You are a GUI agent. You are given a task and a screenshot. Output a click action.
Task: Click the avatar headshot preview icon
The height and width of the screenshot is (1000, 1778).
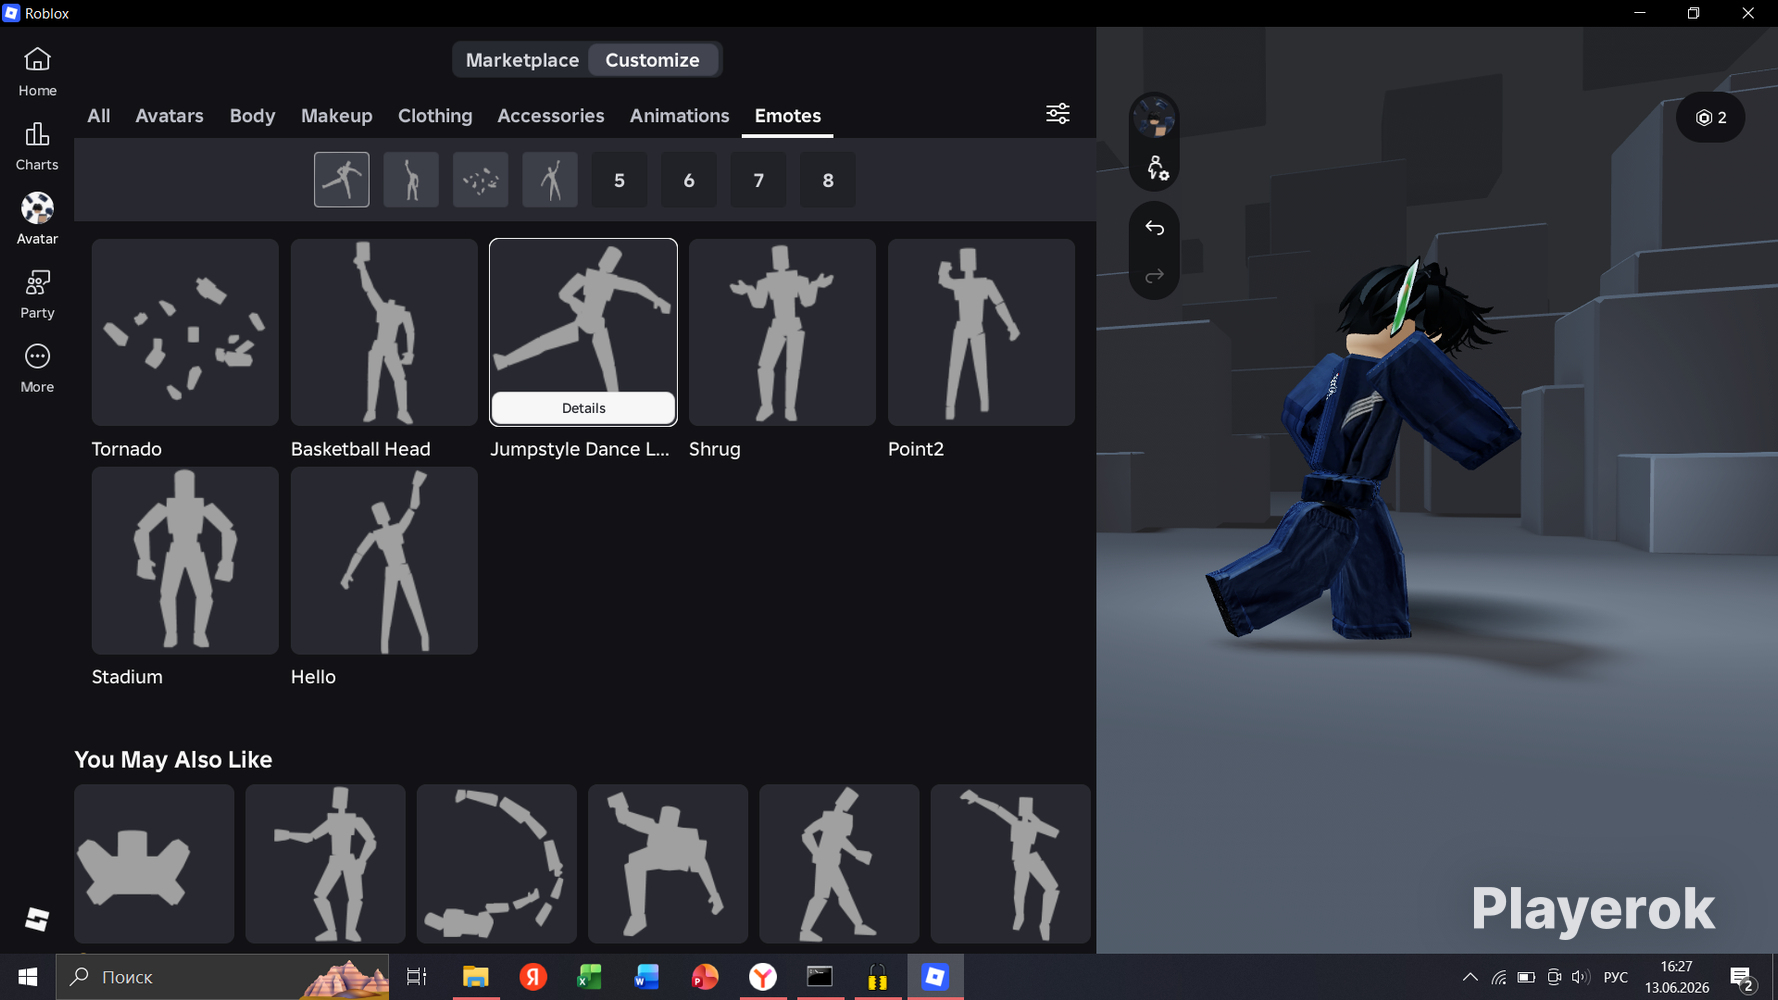[x=1155, y=119]
